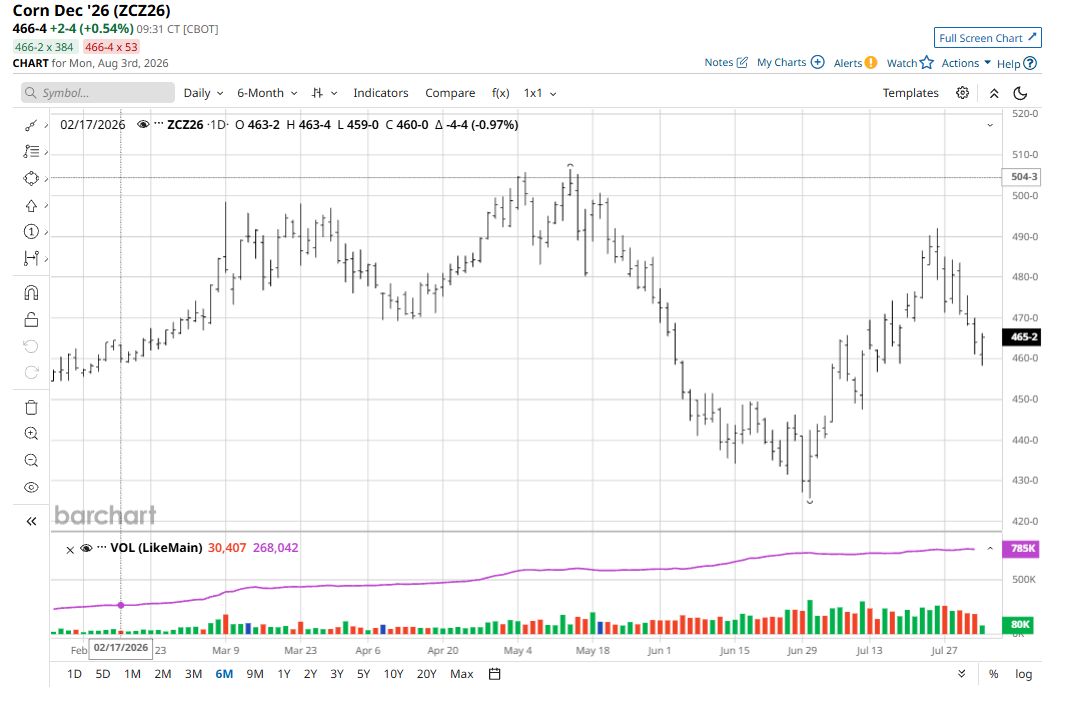The width and height of the screenshot is (1069, 719).
Task: Toggle drawings visibility eye in sidebar
Action: 31,487
